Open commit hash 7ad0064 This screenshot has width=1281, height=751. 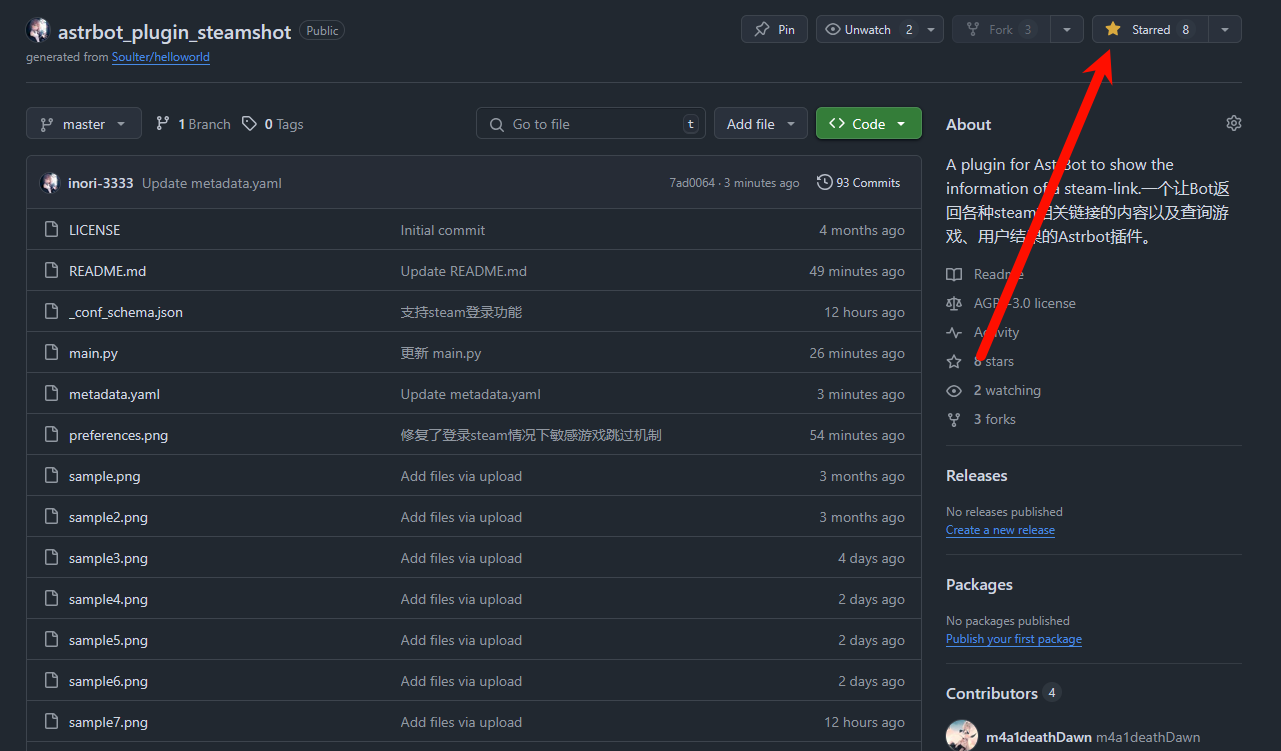[692, 183]
